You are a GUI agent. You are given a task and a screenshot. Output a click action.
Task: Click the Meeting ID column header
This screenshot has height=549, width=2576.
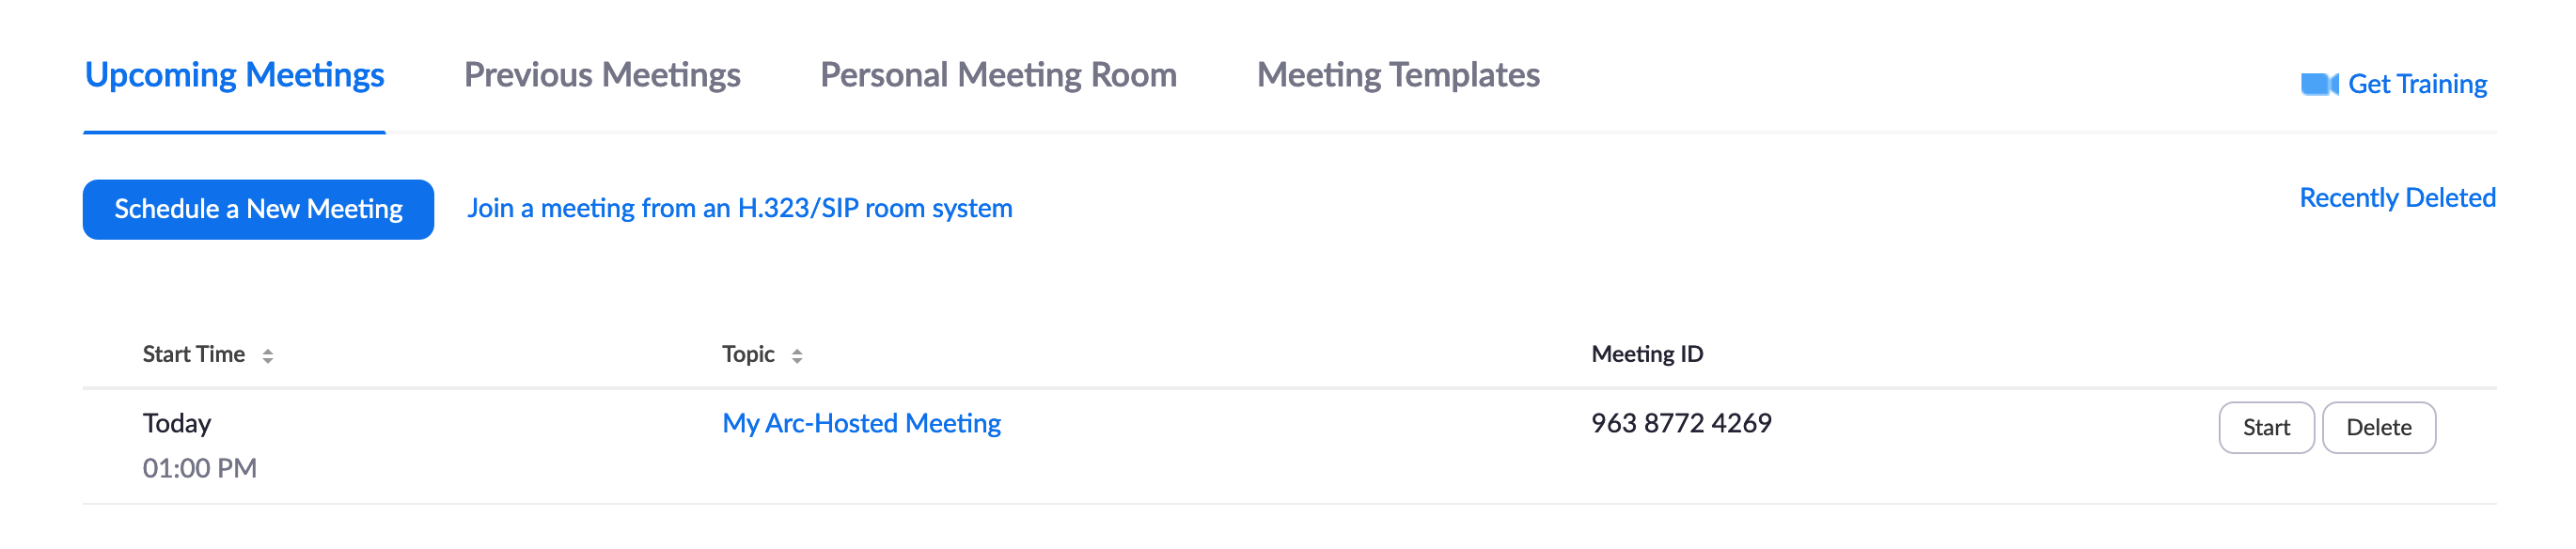click(x=1647, y=354)
